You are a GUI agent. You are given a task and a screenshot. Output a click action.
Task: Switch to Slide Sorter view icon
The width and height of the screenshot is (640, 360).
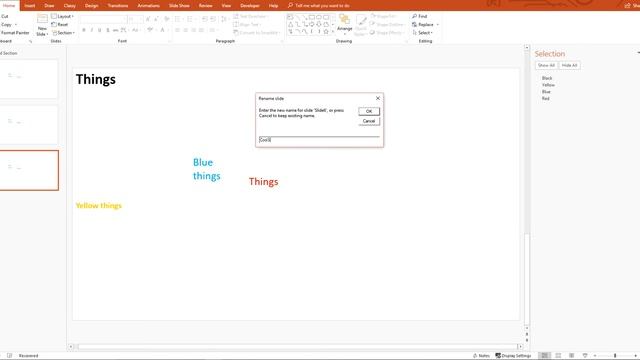click(558, 356)
